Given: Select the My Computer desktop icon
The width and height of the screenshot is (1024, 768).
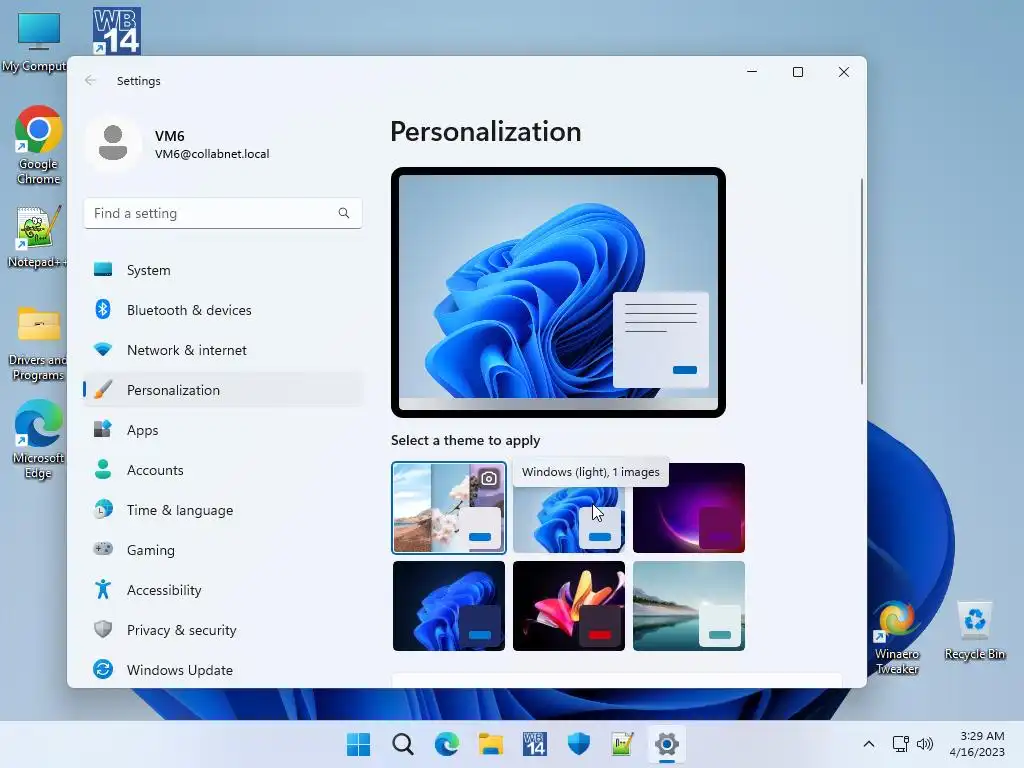Looking at the screenshot, I should pyautogui.click(x=36, y=42).
